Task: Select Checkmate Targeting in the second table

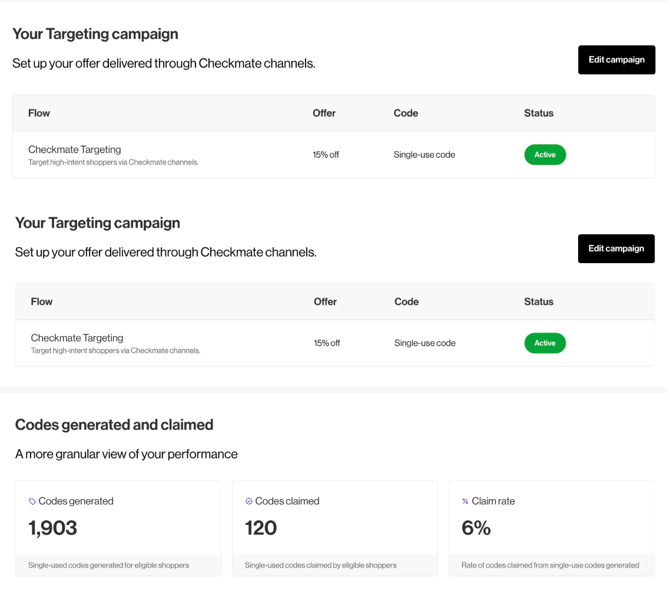Action: click(x=77, y=338)
